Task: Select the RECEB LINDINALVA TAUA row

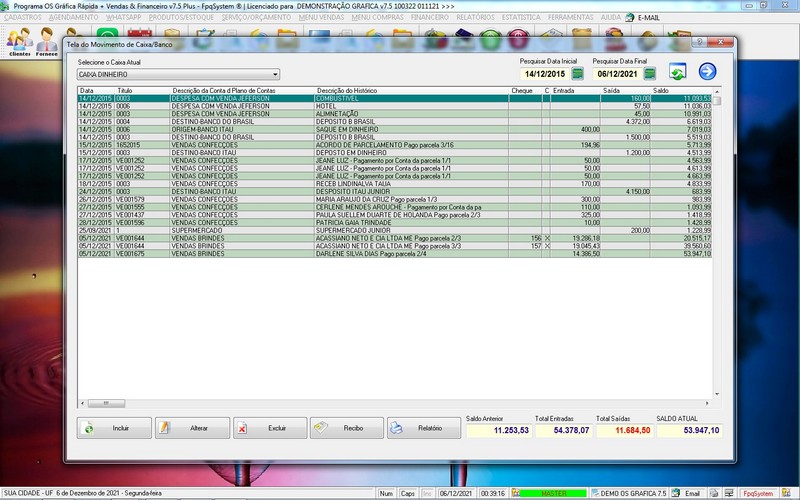Action: tap(395, 184)
